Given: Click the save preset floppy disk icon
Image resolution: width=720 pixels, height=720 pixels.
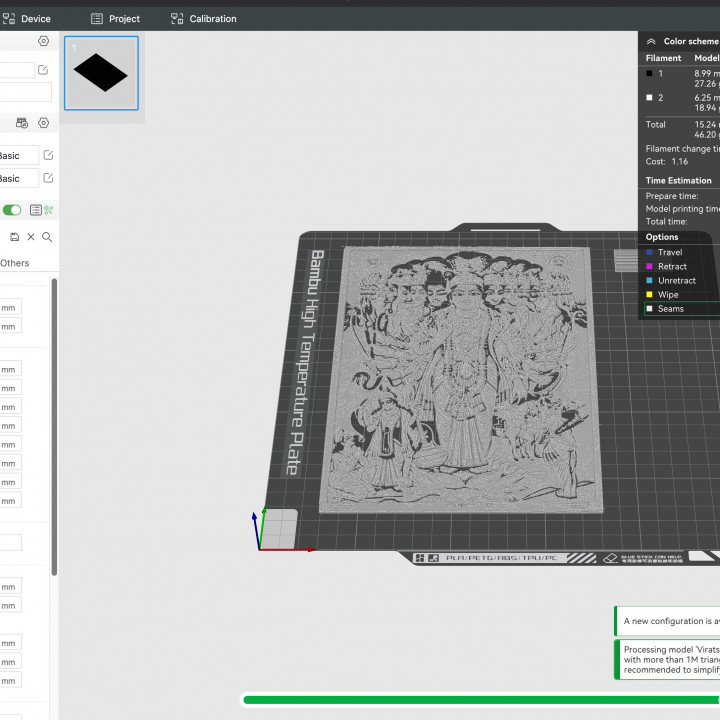Looking at the screenshot, I should pyautogui.click(x=15, y=237).
